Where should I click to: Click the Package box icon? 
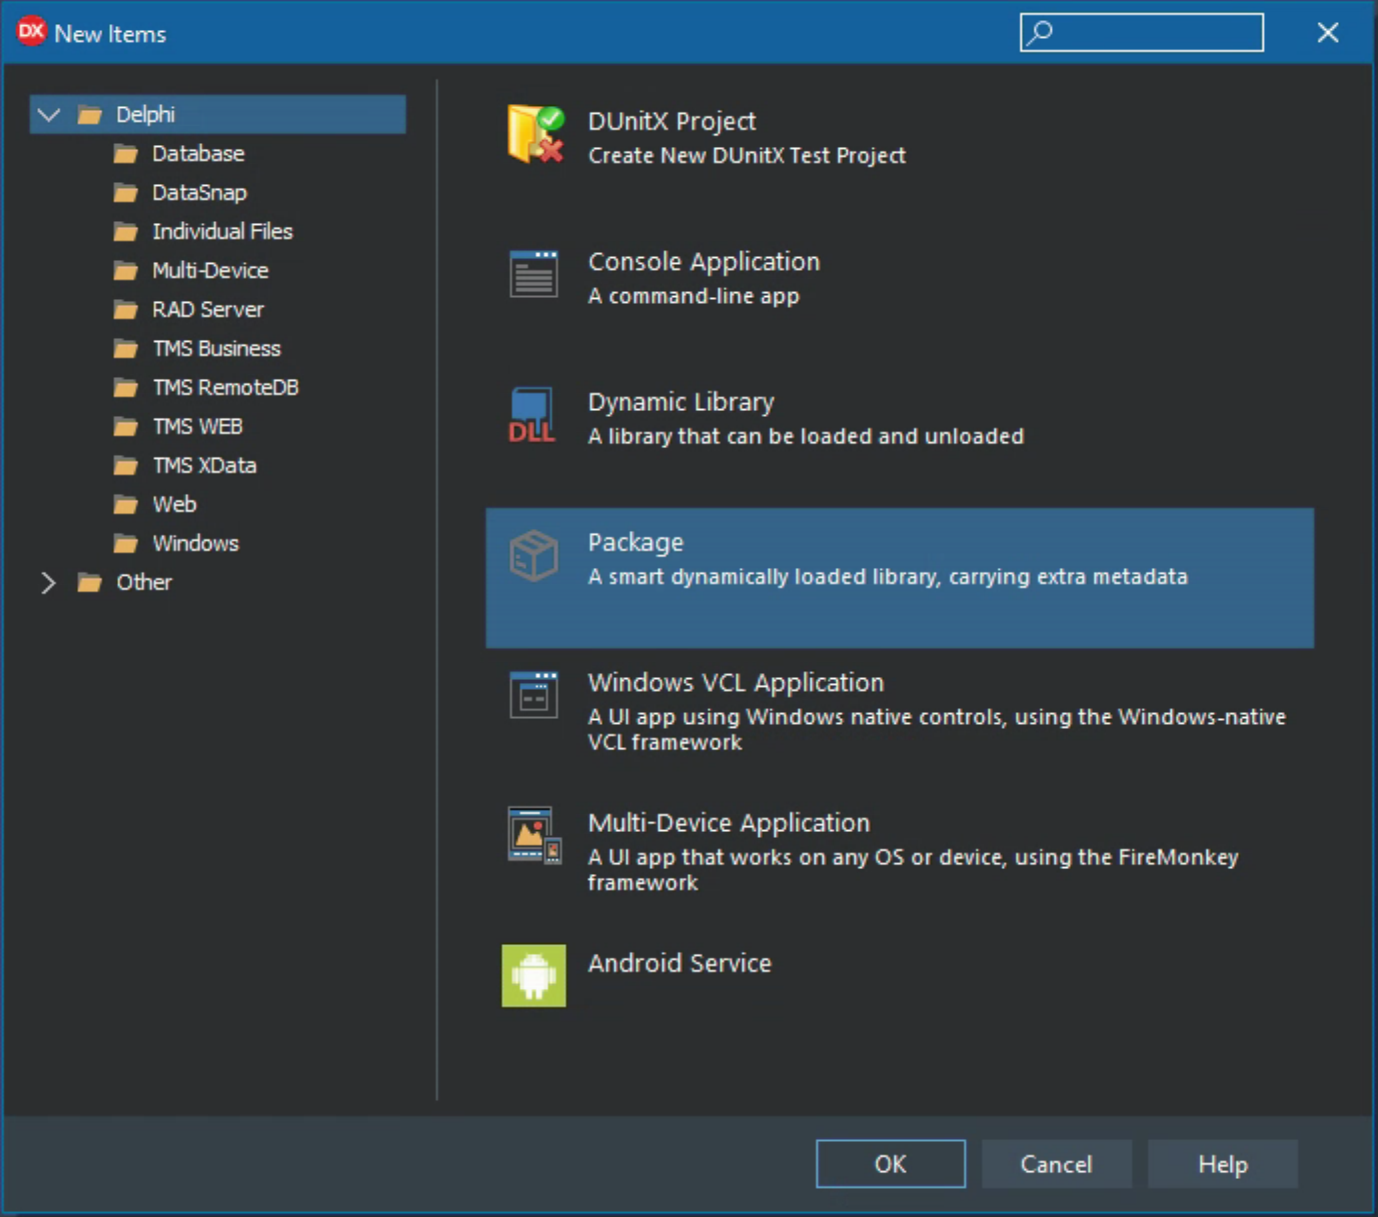pyautogui.click(x=534, y=555)
